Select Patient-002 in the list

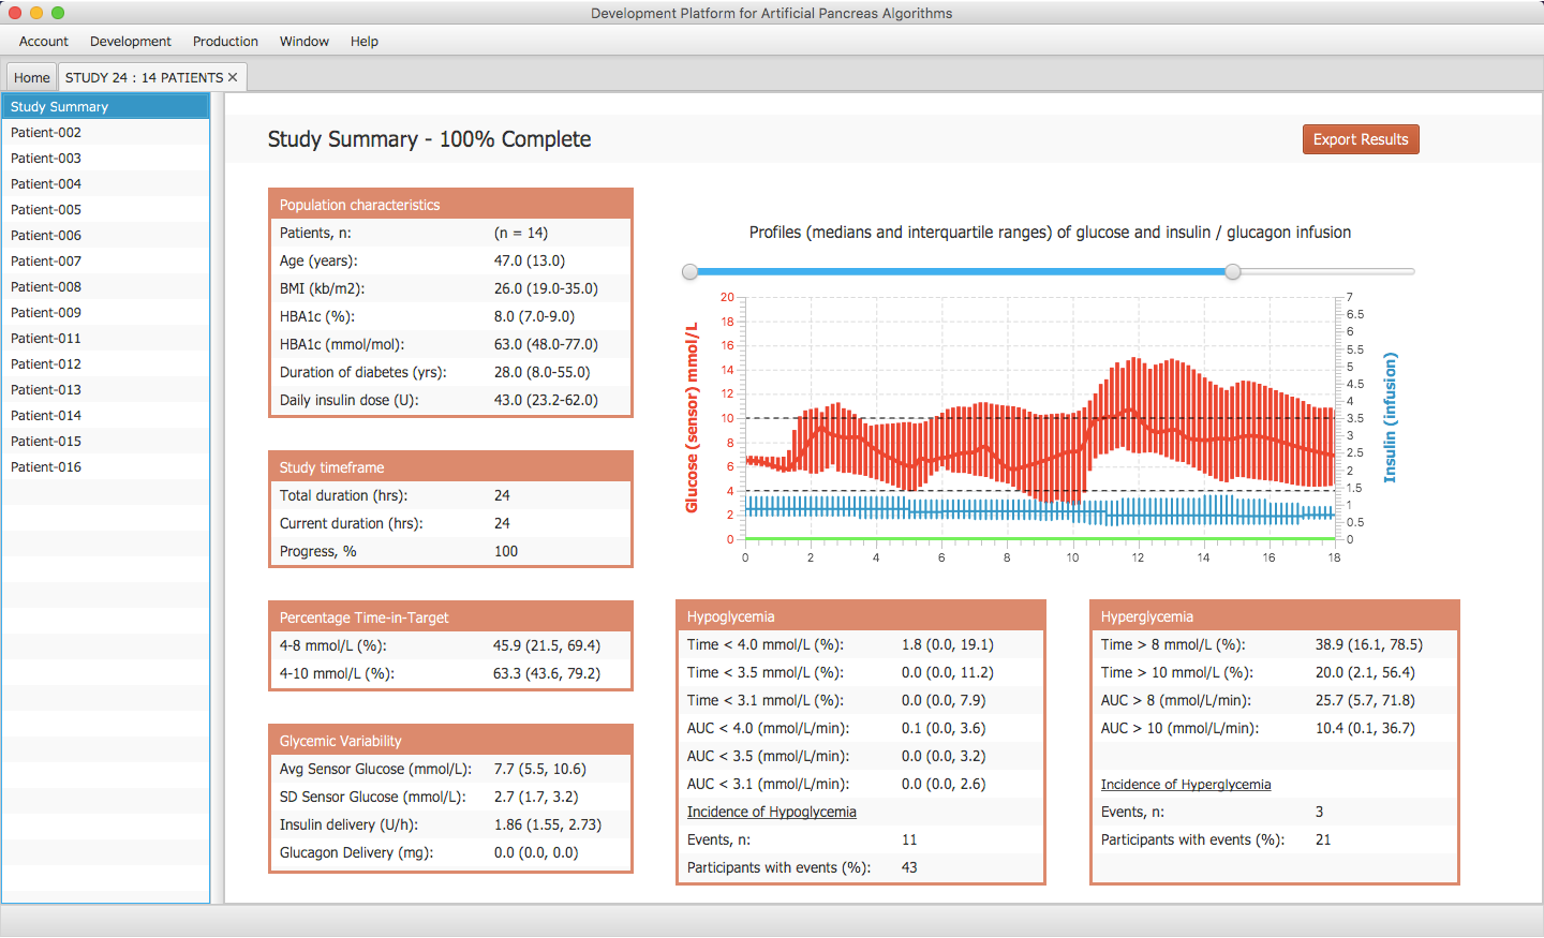(x=46, y=132)
